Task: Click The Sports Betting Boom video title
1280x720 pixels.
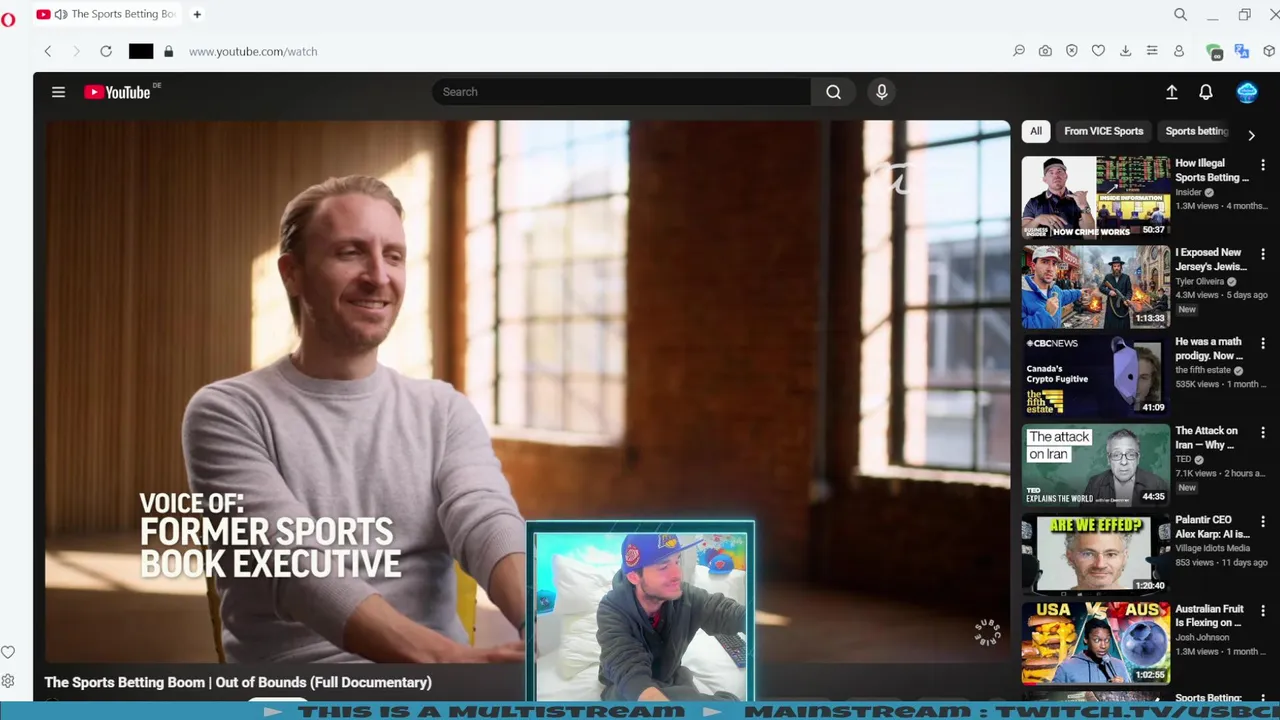Action: point(238,682)
